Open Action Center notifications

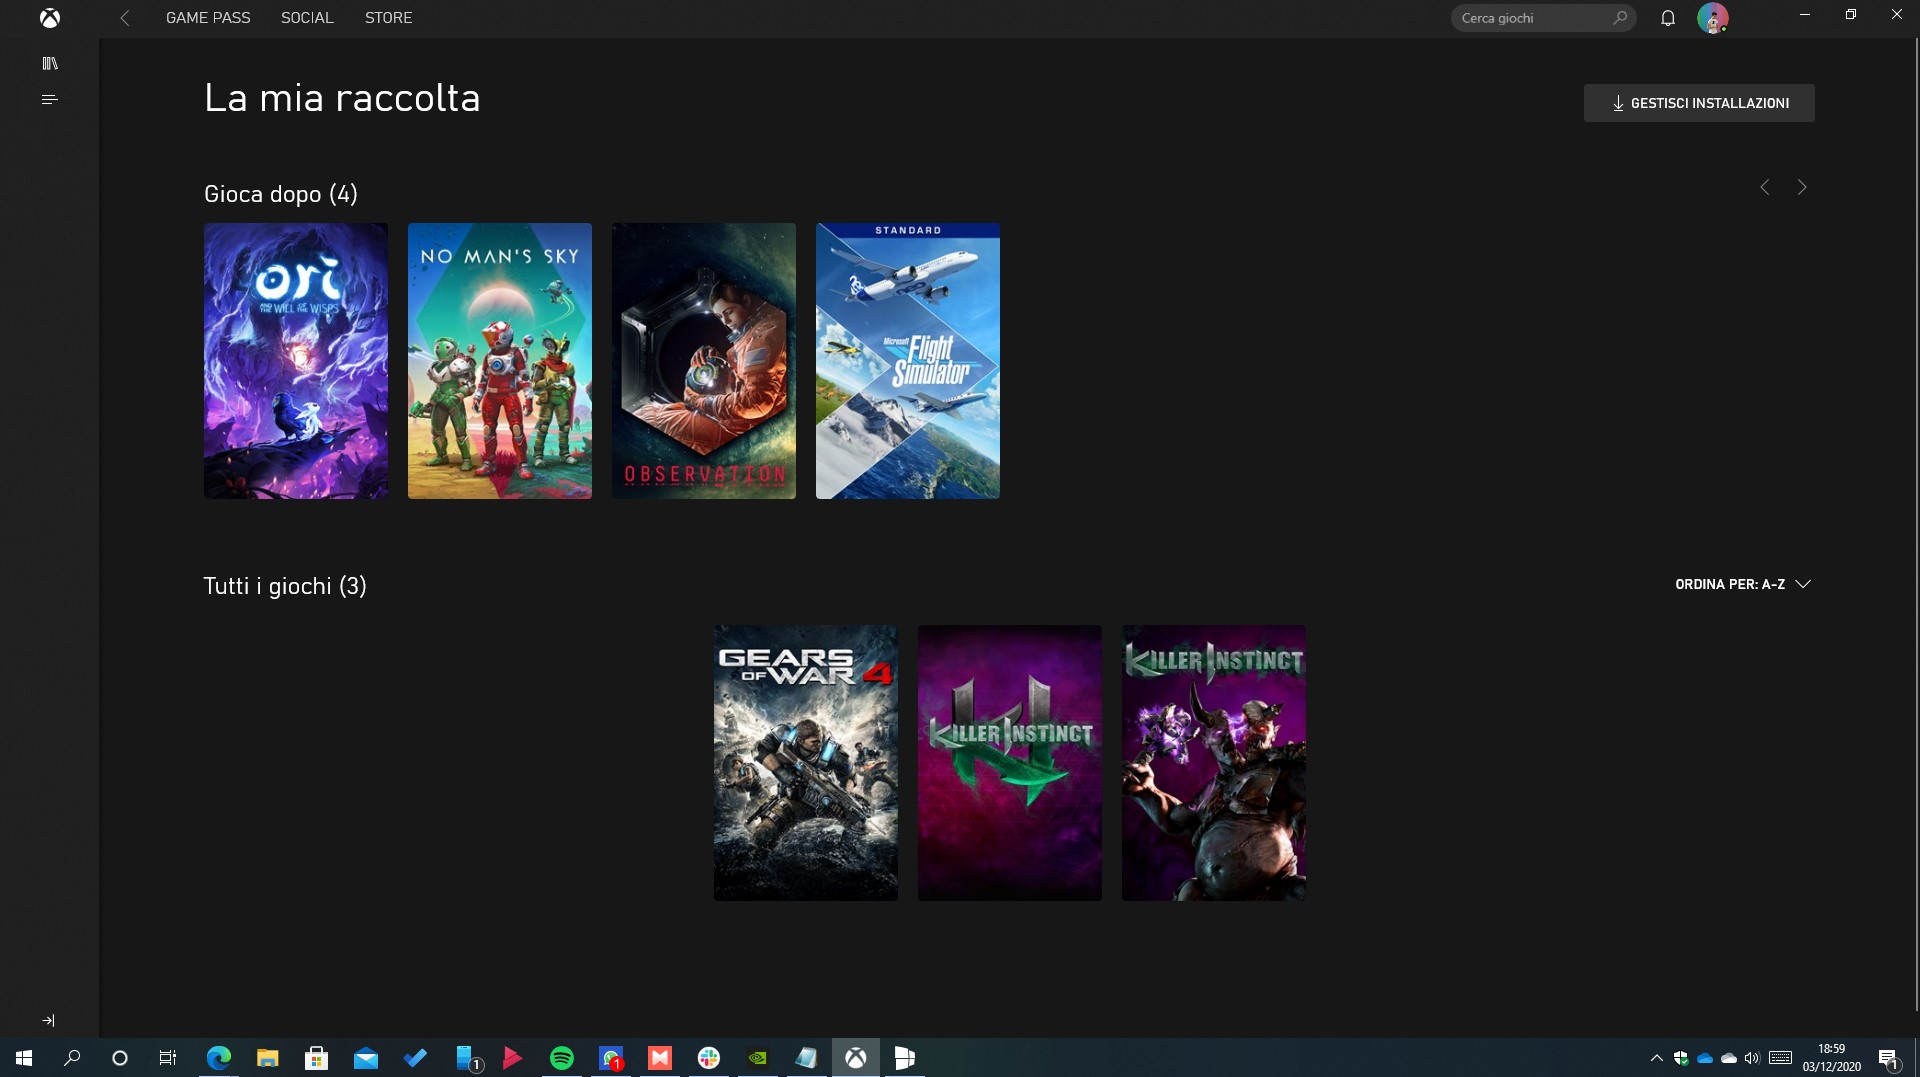[x=1888, y=1058]
